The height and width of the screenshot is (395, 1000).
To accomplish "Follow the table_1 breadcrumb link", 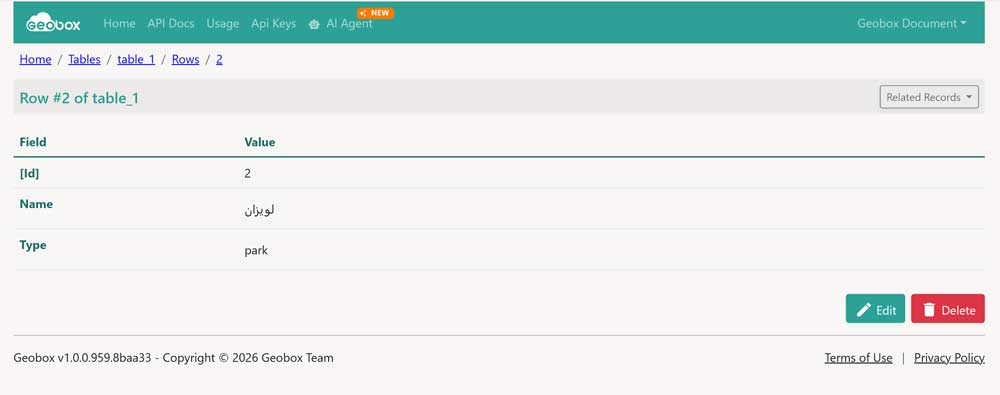I will (136, 59).
